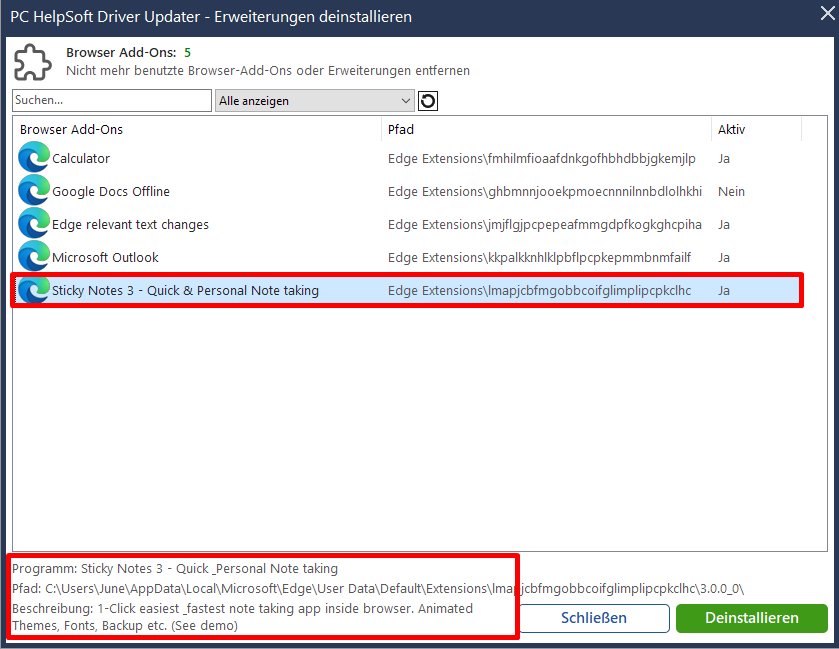839x649 pixels.
Task: Click the 'Ja' status of Microsoft Outlook
Action: 723,258
